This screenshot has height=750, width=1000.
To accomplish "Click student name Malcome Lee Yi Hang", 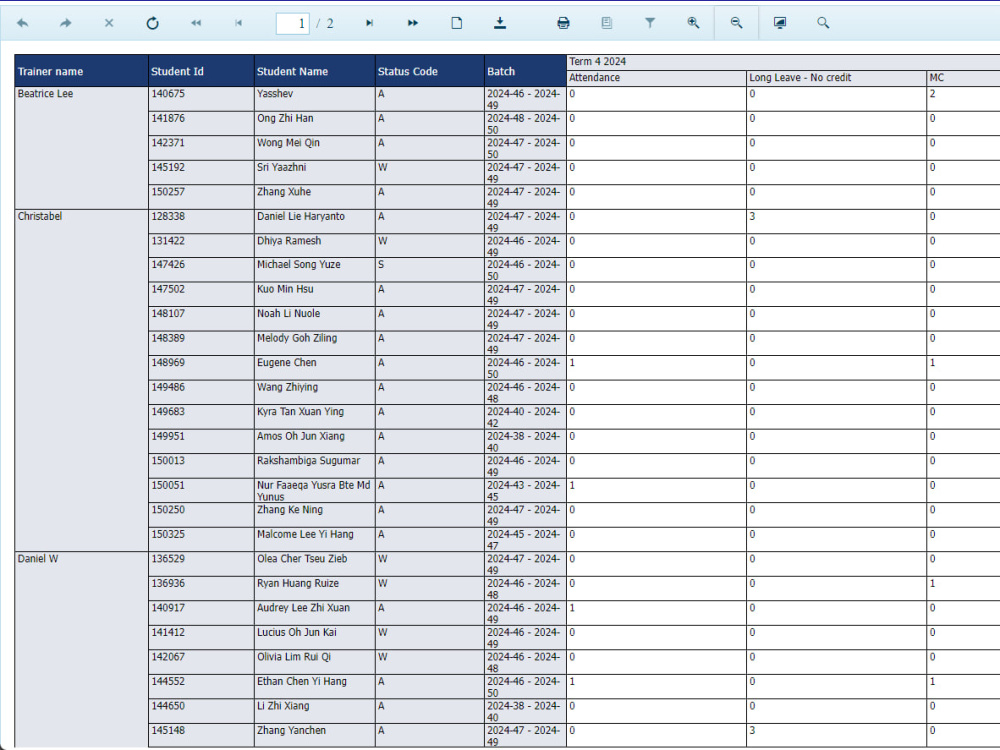I will pyautogui.click(x=305, y=534).
